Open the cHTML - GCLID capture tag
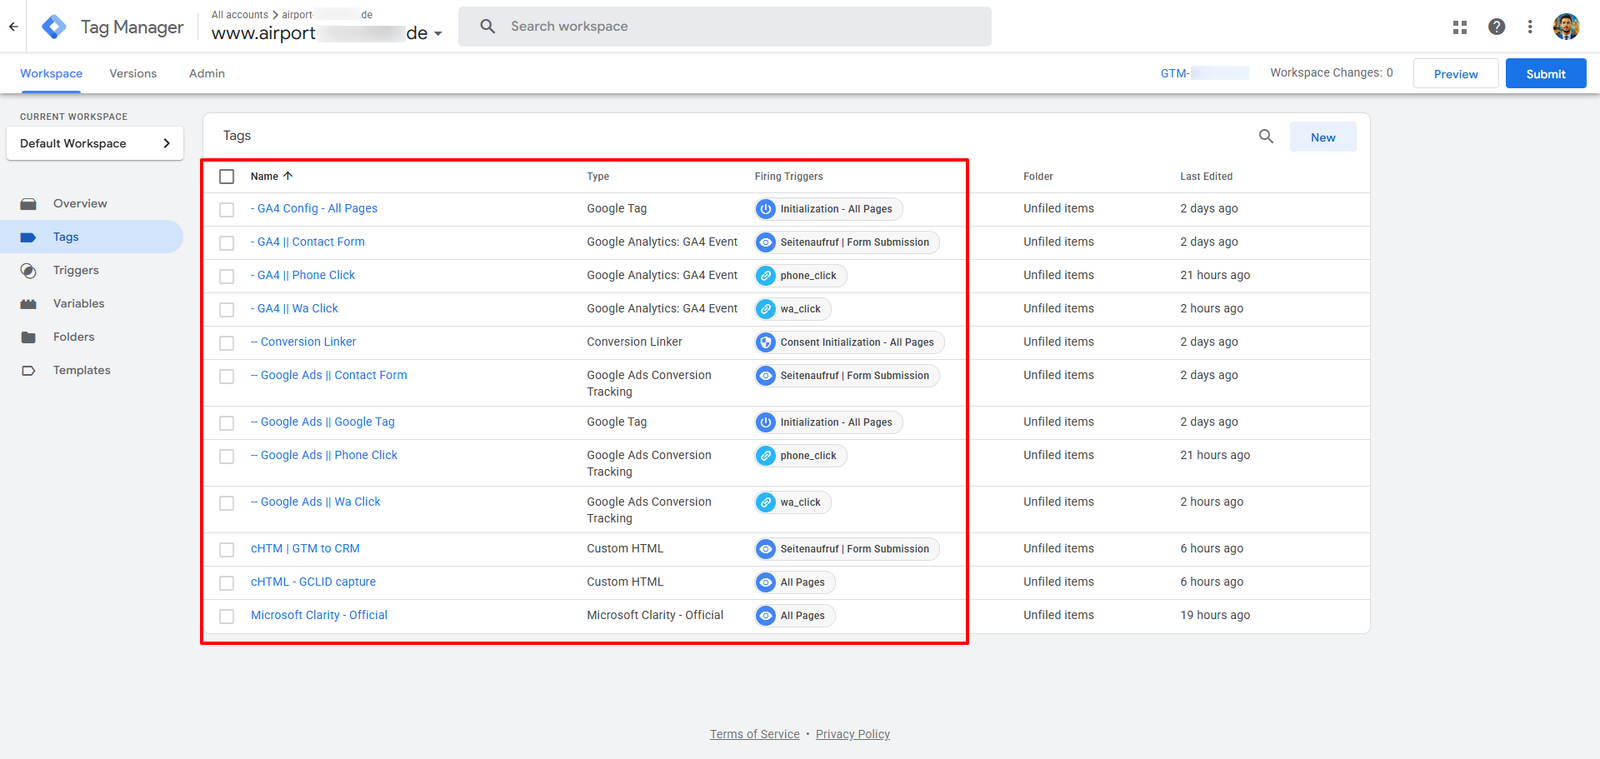Viewport: 1600px width, 759px height. (313, 582)
